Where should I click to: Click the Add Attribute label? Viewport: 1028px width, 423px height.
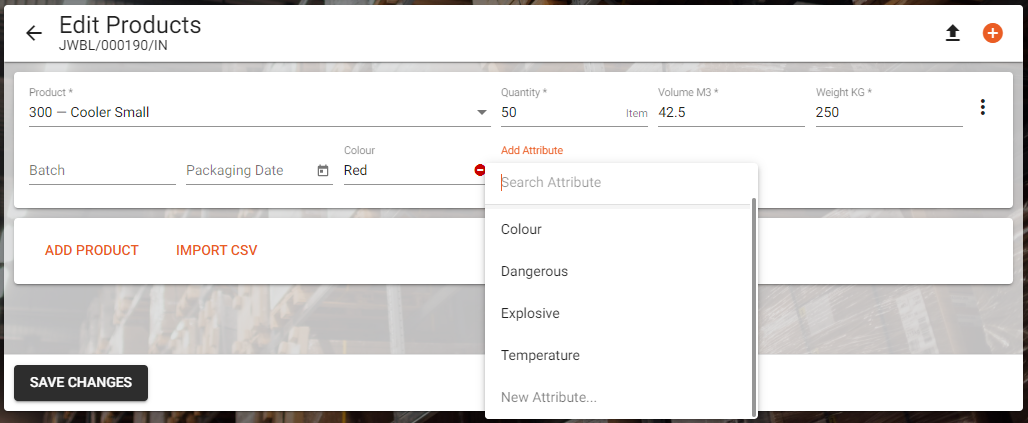pyautogui.click(x=532, y=150)
